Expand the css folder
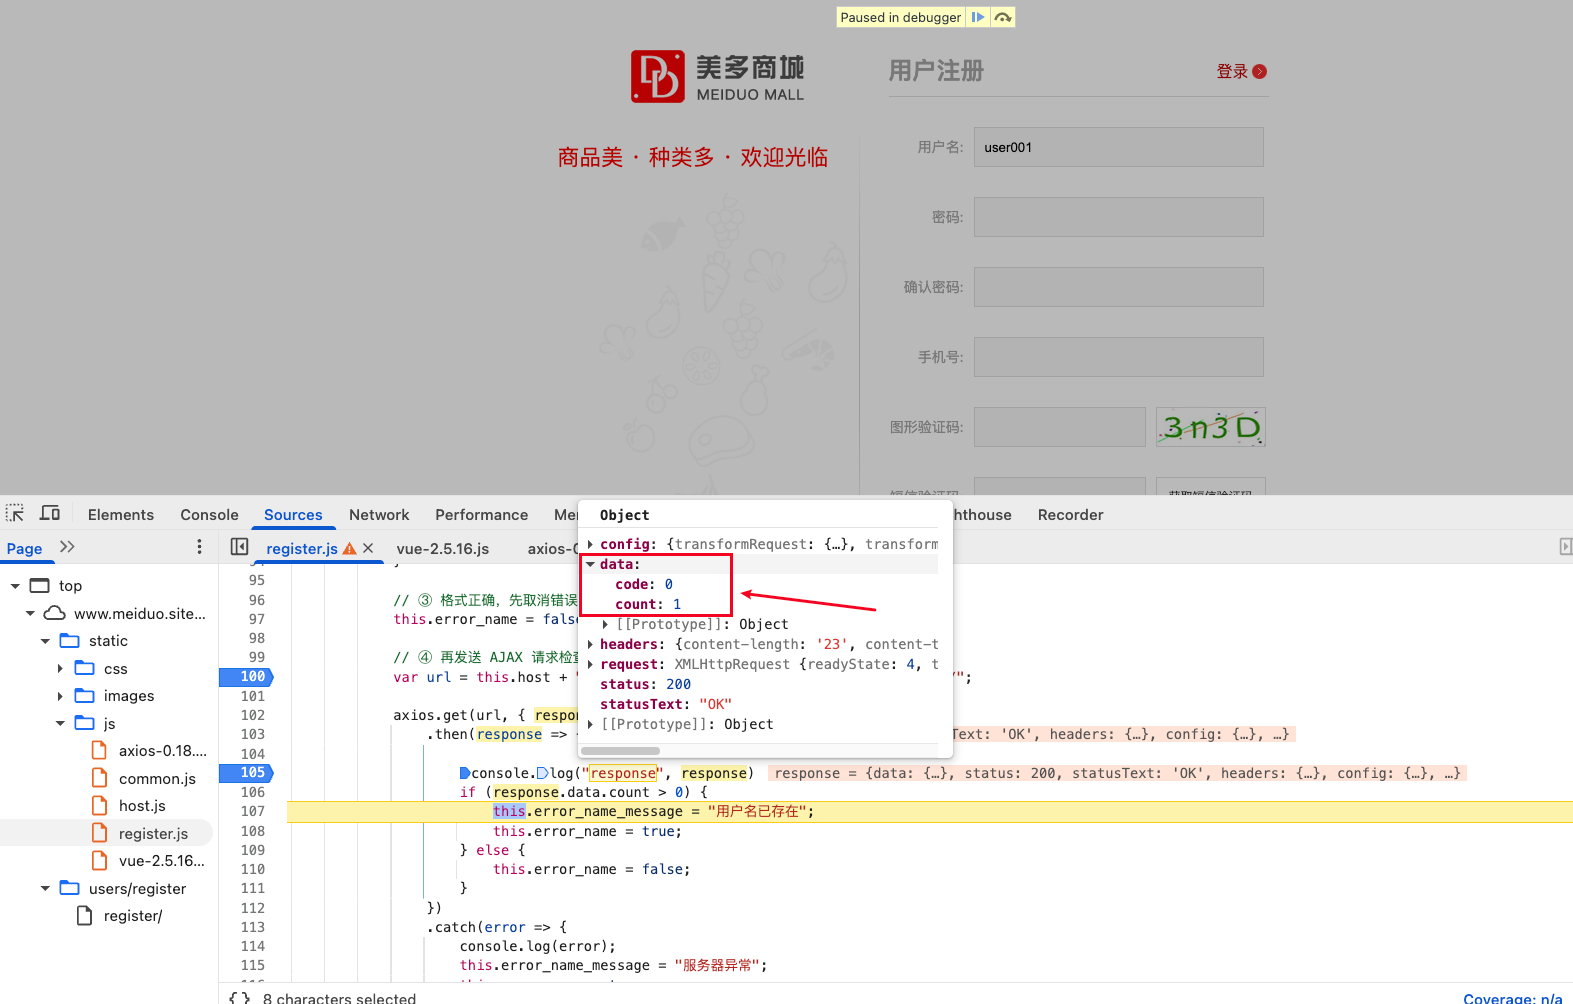The width and height of the screenshot is (1573, 1004). tap(60, 669)
